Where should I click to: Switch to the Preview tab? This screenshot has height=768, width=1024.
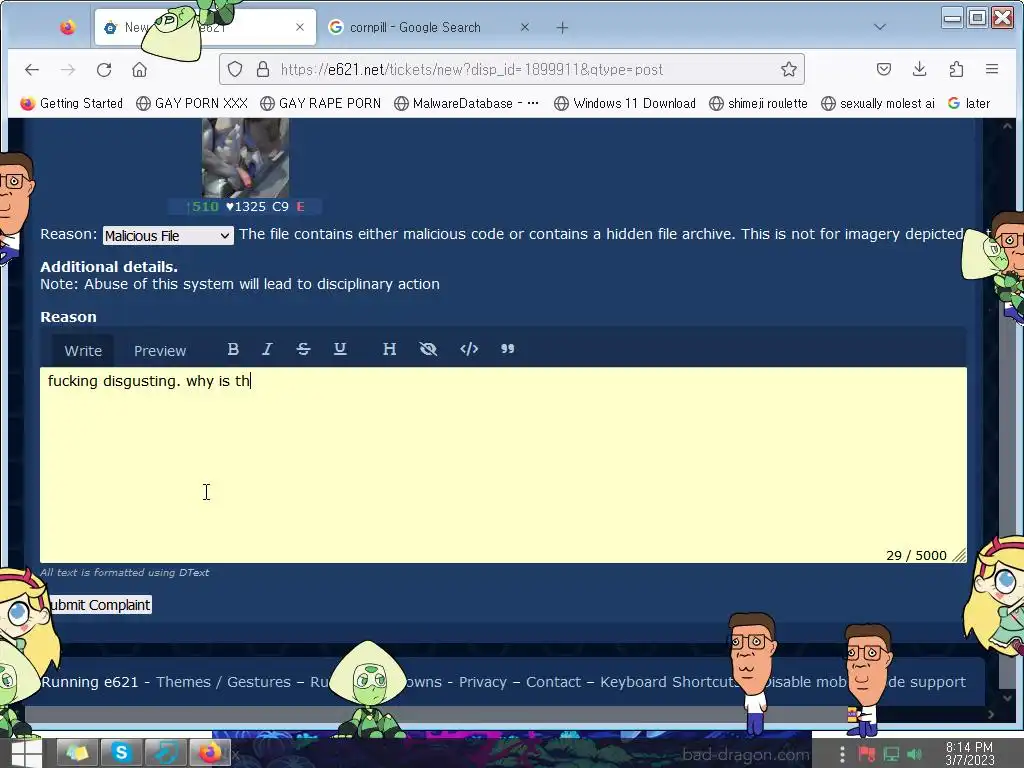(x=160, y=351)
